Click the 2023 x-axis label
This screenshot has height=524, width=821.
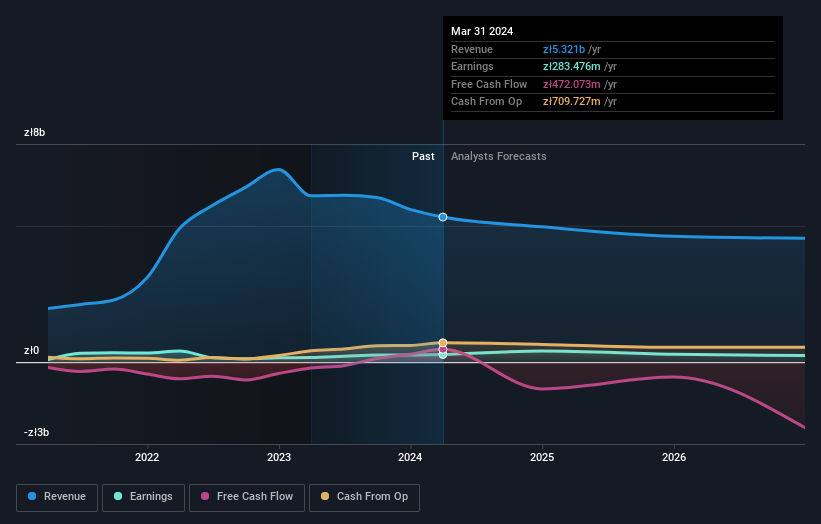(279, 457)
